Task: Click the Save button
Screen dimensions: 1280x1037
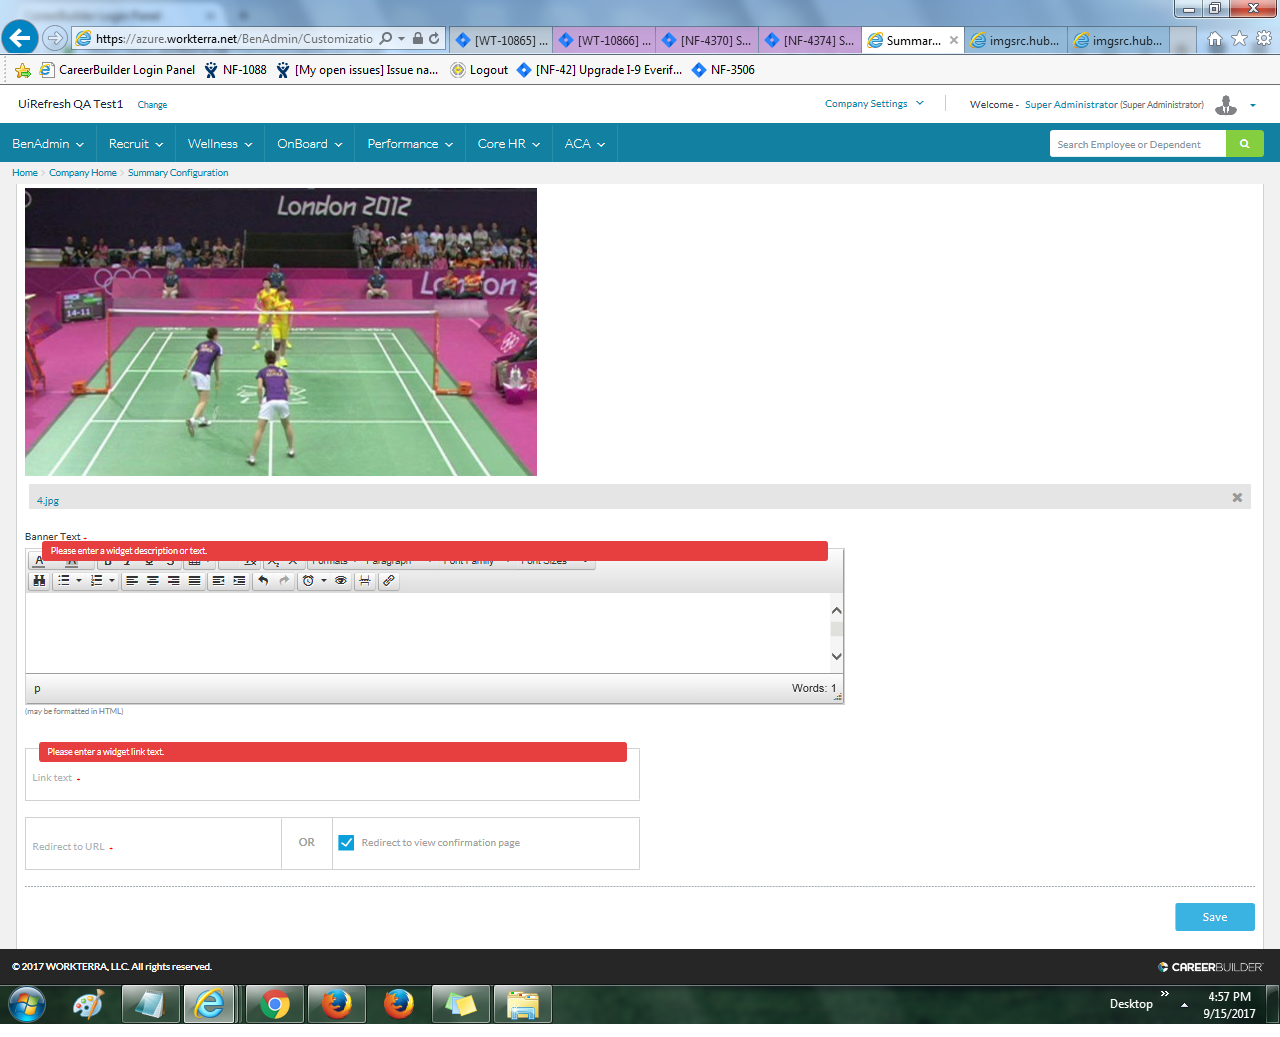Action: tap(1214, 917)
